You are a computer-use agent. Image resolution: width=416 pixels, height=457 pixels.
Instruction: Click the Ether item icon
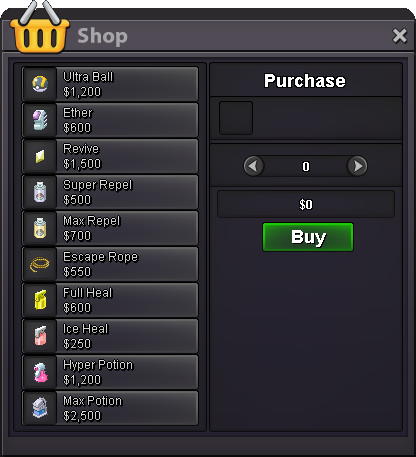(40, 120)
